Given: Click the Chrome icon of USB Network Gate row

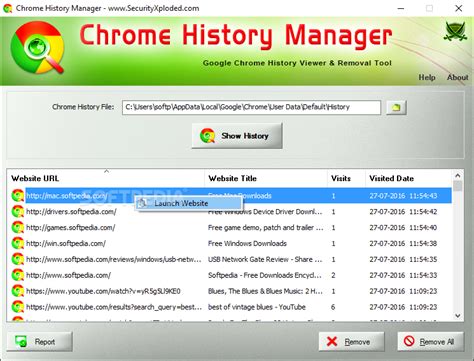Looking at the screenshot, I should pyautogui.click(x=18, y=259).
